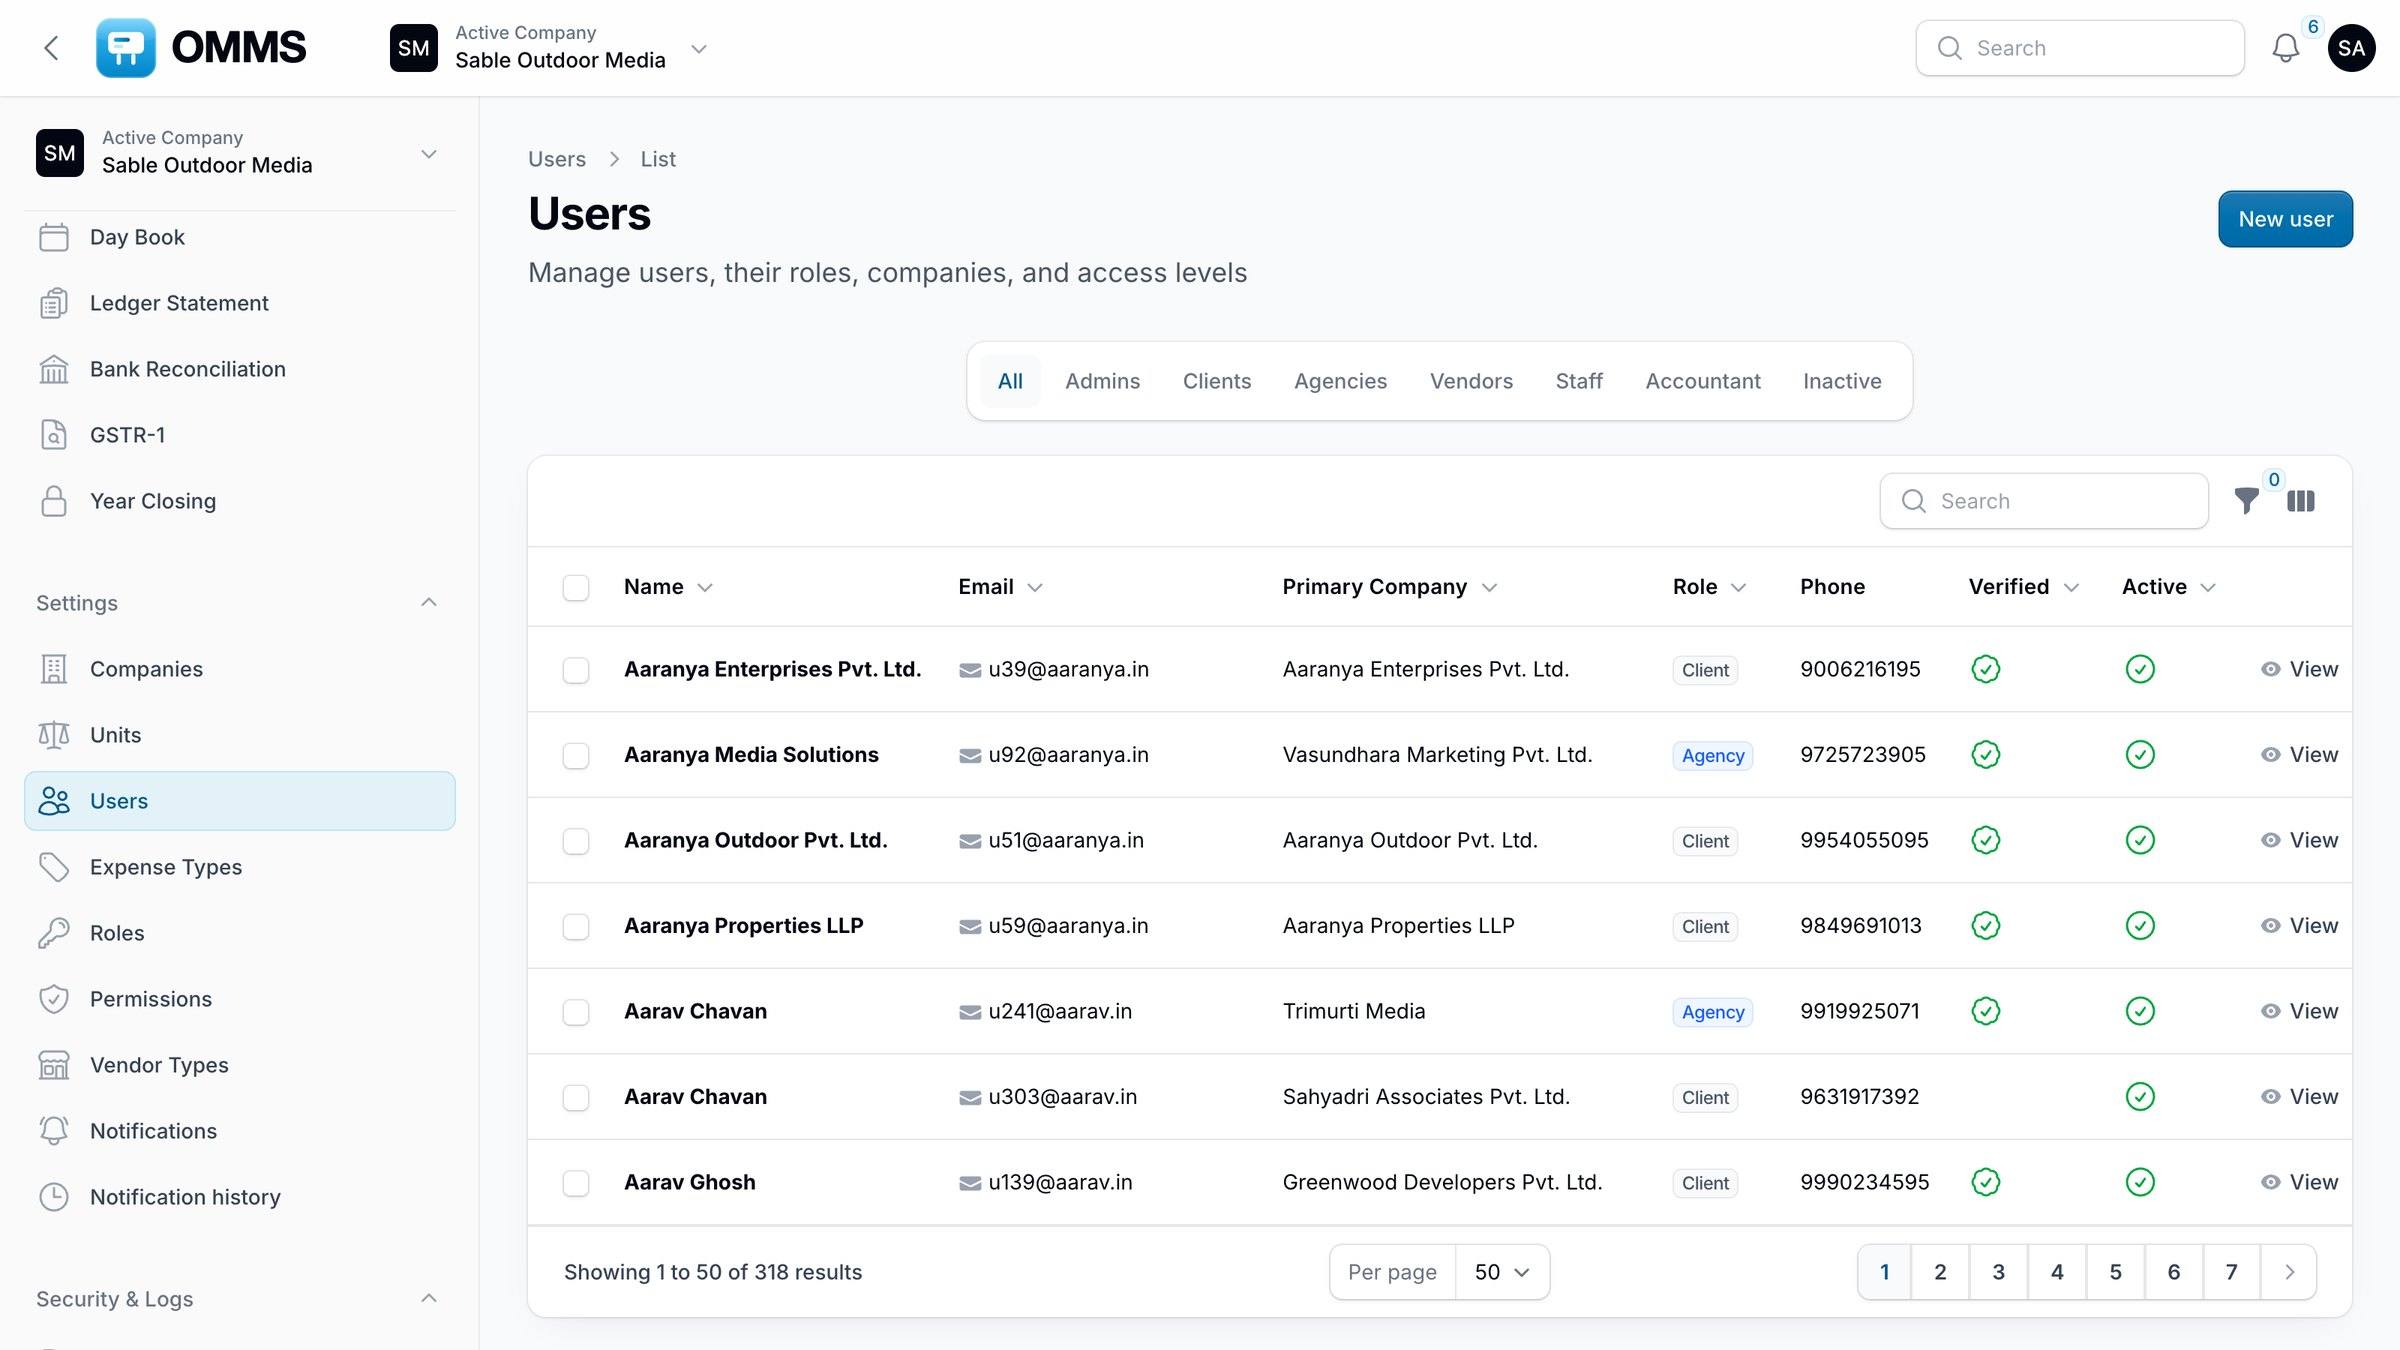View the Aarav Ghosh user
This screenshot has height=1350, width=2400.
[x=2299, y=1182]
